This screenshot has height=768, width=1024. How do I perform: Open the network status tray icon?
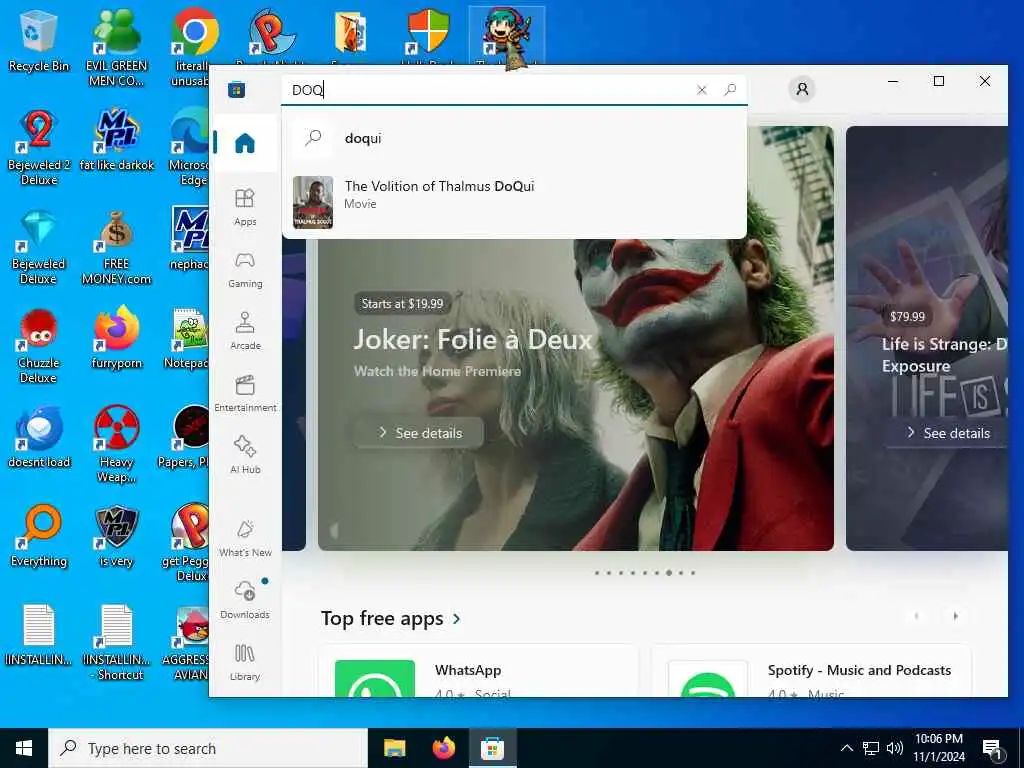click(x=871, y=748)
